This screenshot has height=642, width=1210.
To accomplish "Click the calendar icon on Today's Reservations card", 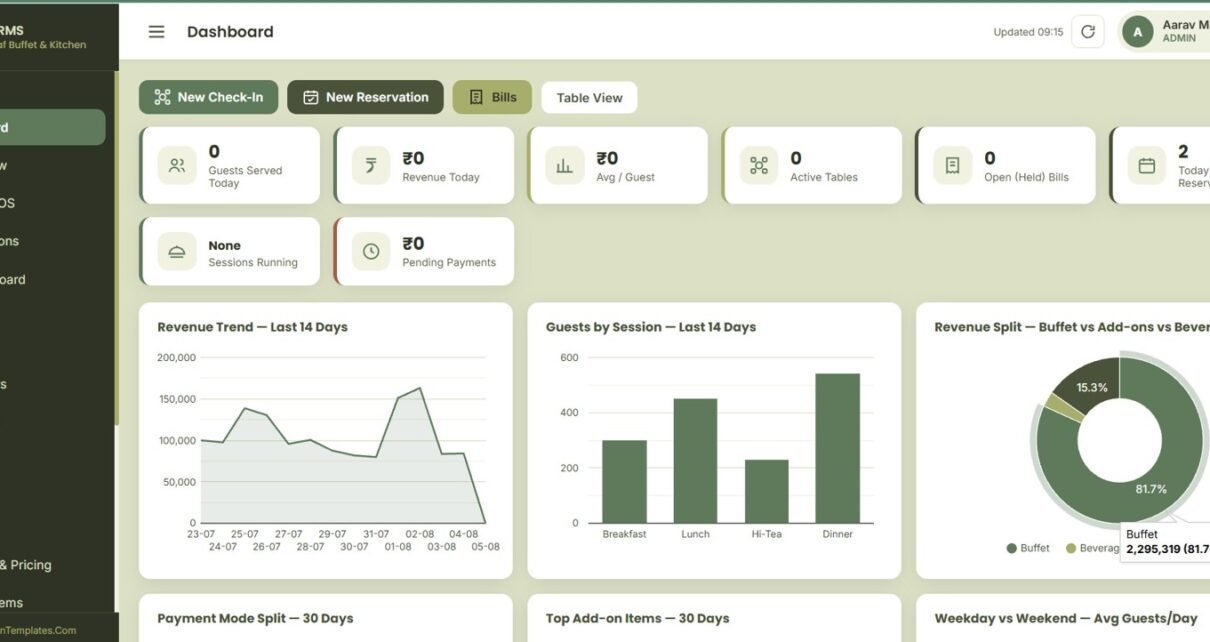I will pyautogui.click(x=1147, y=166).
